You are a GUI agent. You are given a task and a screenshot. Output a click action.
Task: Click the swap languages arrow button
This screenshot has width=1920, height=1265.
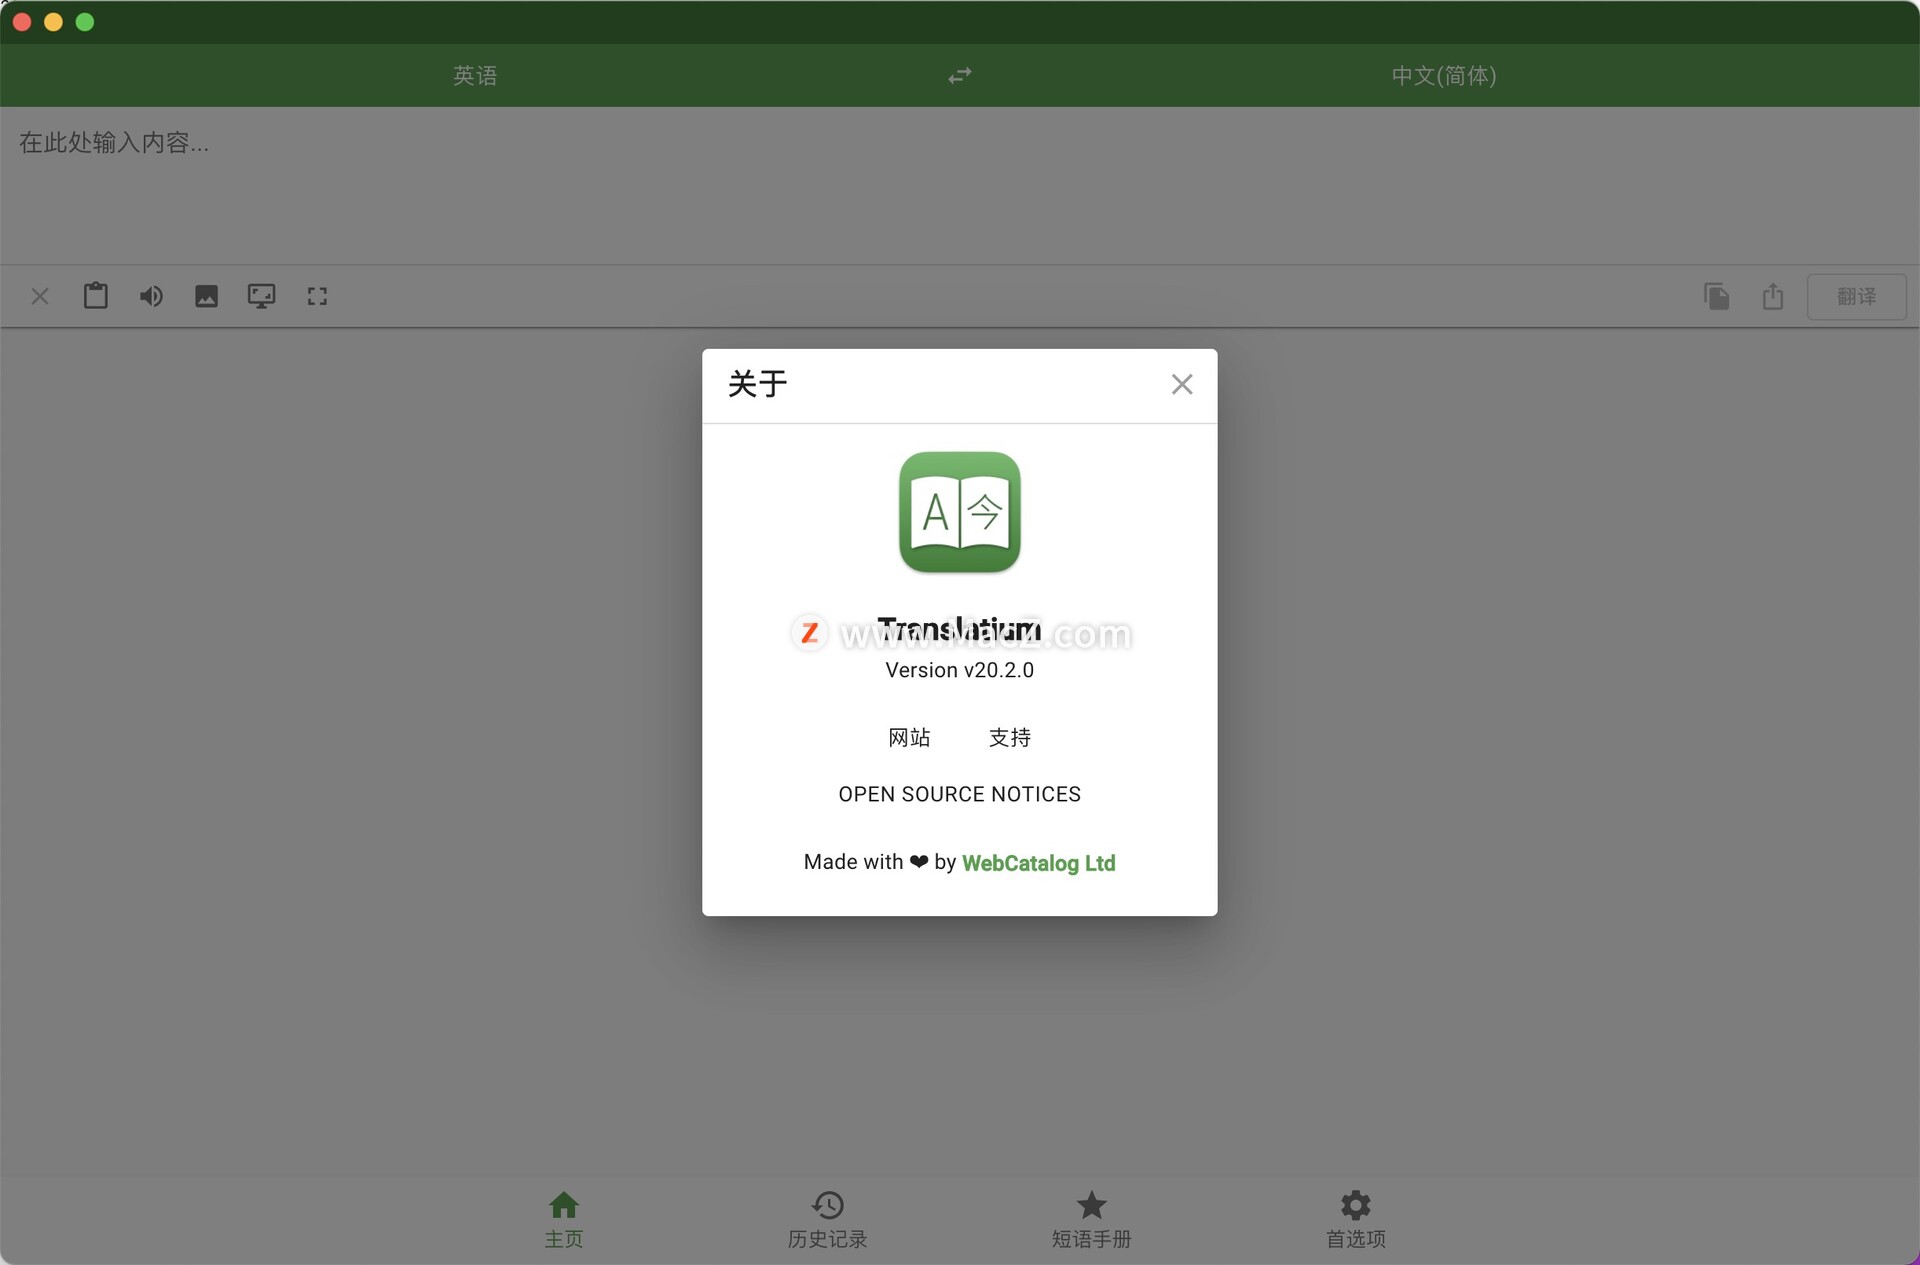[960, 73]
